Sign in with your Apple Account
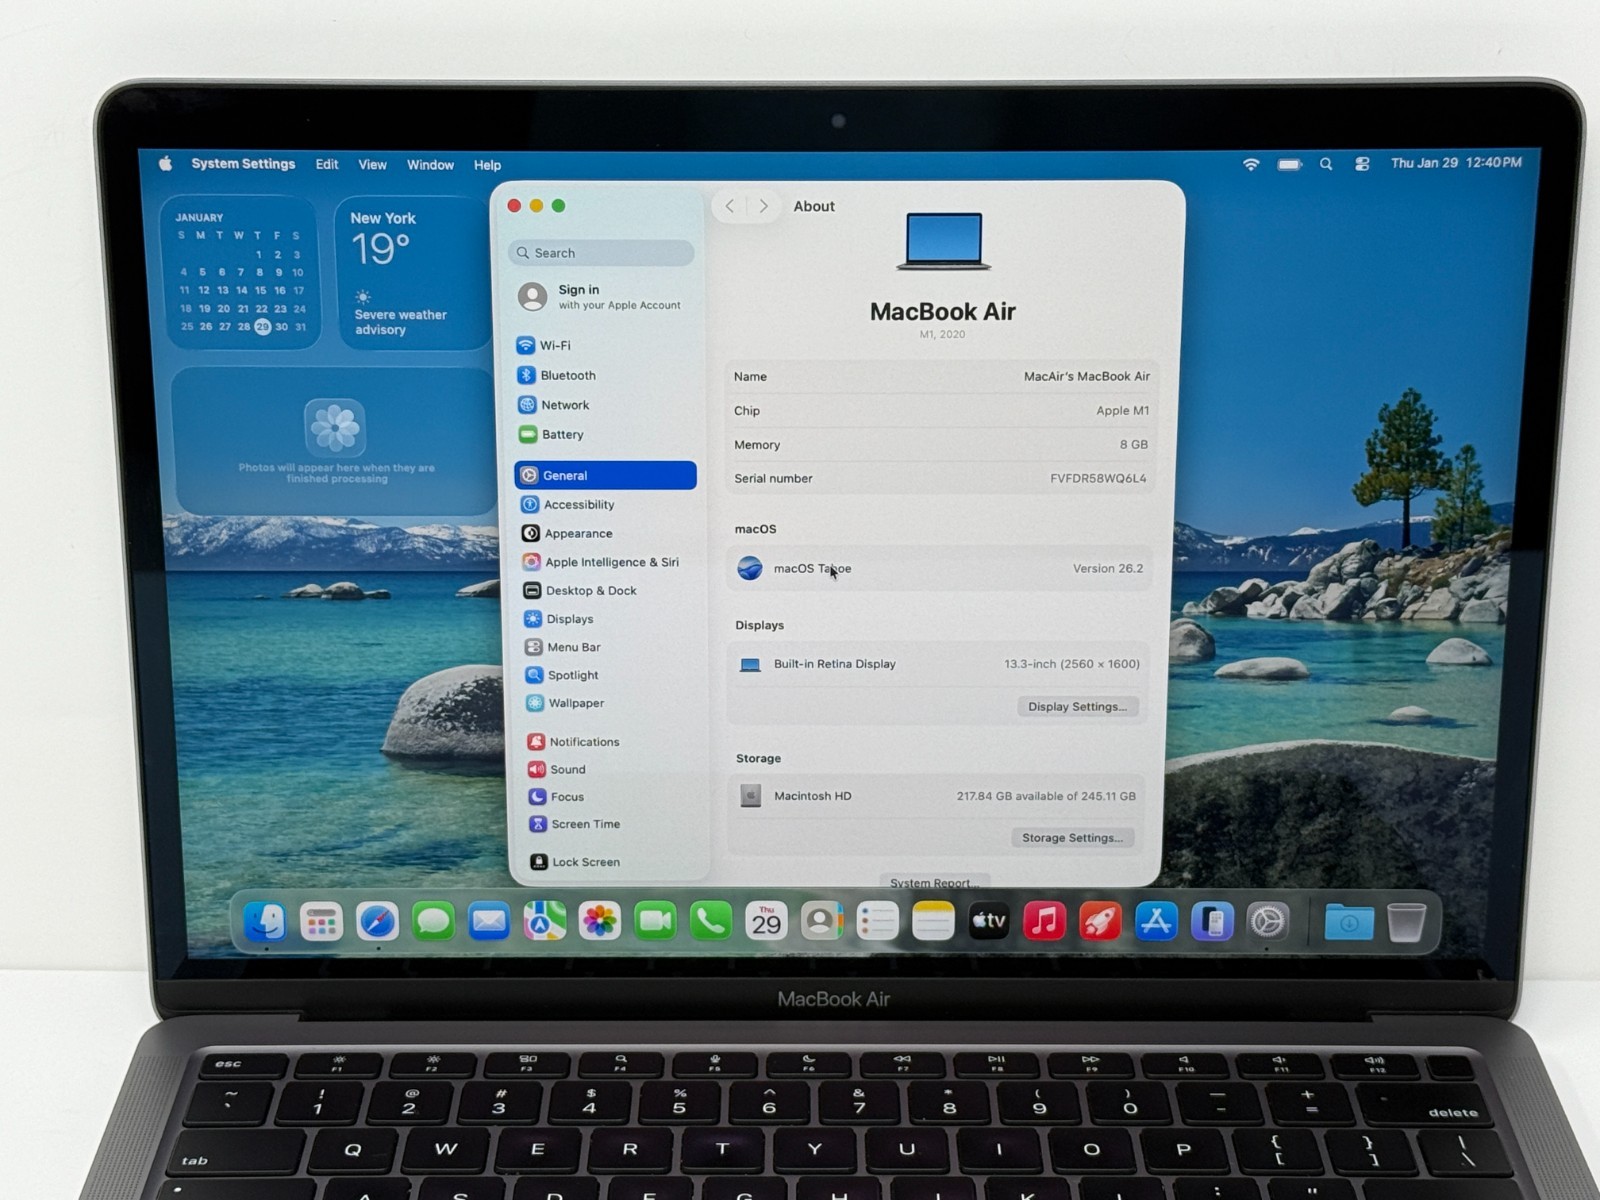This screenshot has height=1200, width=1600. [600, 296]
